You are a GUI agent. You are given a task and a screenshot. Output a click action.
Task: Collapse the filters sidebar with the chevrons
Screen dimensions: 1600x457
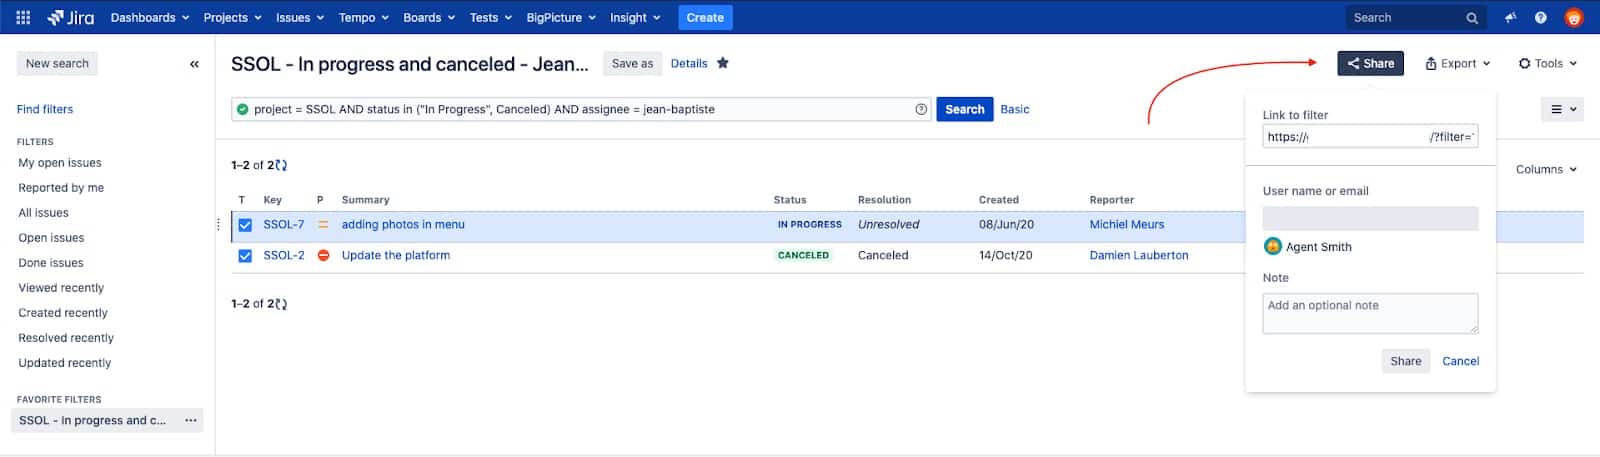click(194, 63)
